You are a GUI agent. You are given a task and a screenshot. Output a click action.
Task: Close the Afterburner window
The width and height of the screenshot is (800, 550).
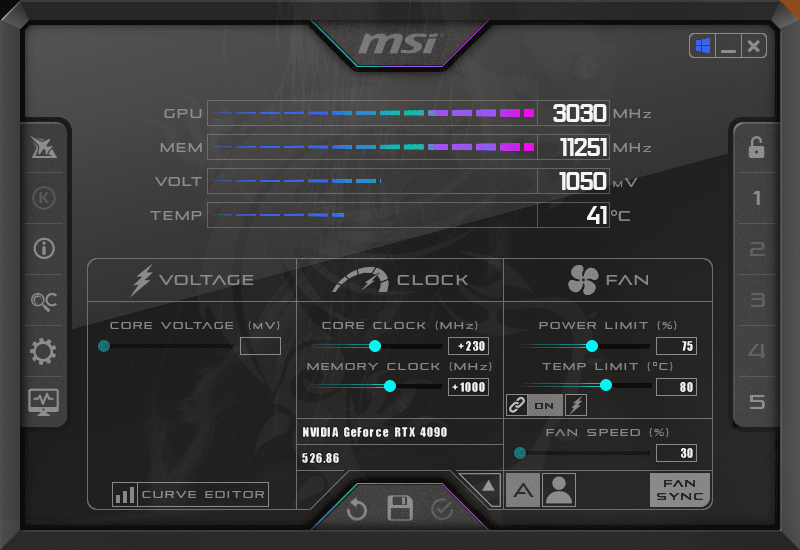coord(754,46)
